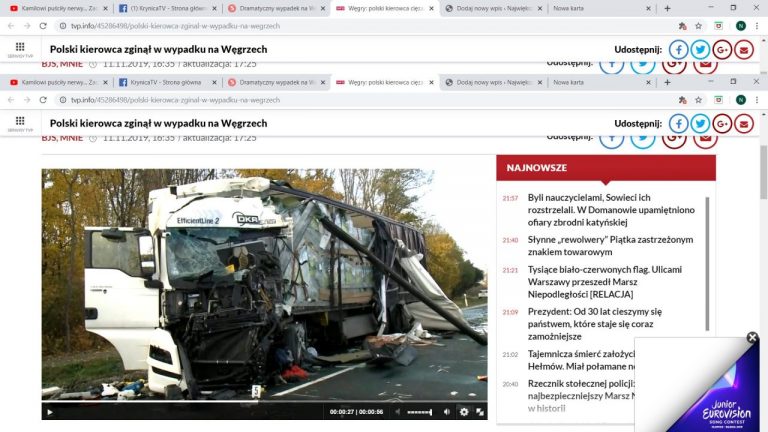Share by email from topmost Udostępnij row

pos(744,49)
